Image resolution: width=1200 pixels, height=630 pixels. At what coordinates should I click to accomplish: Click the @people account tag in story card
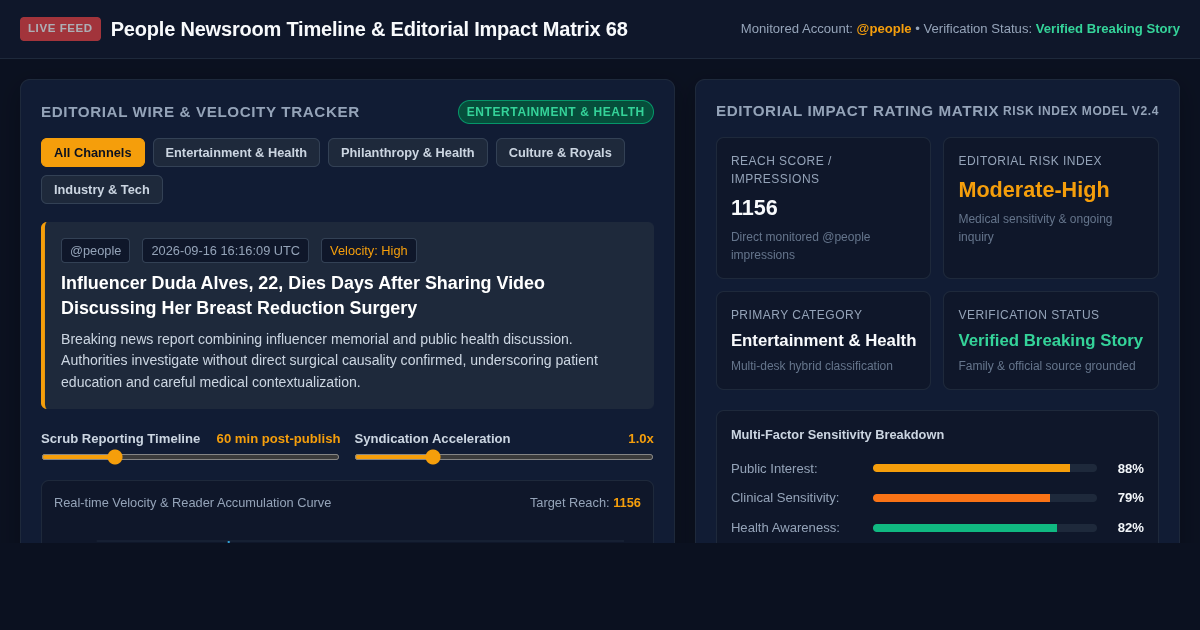[x=95, y=250]
